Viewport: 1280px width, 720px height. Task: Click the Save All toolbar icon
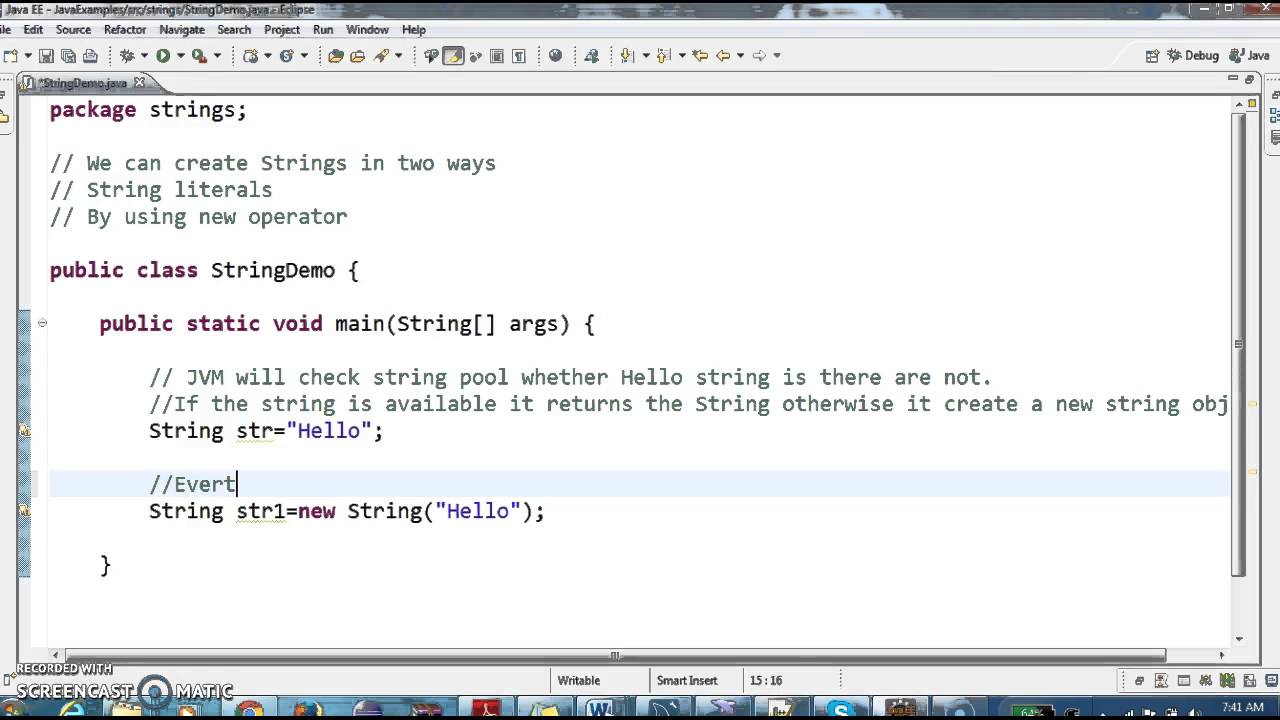68,56
